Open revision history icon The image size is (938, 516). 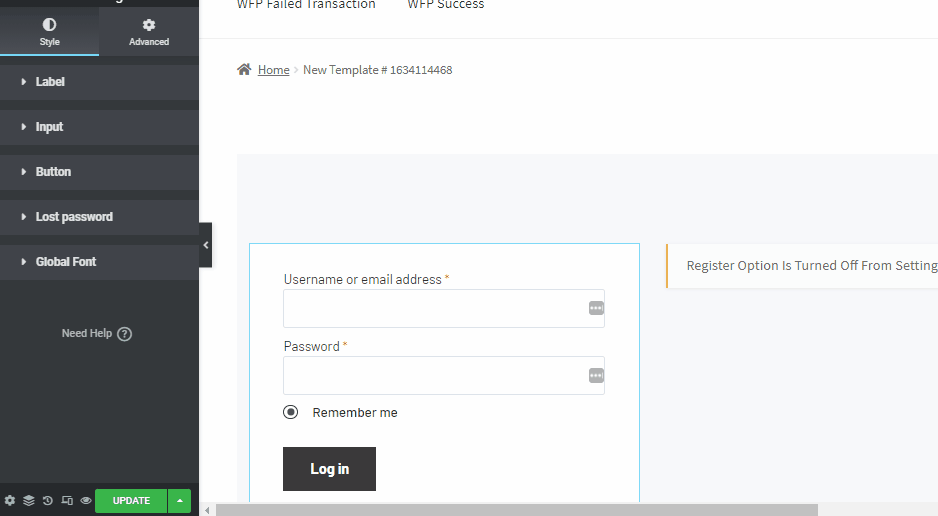pos(47,500)
